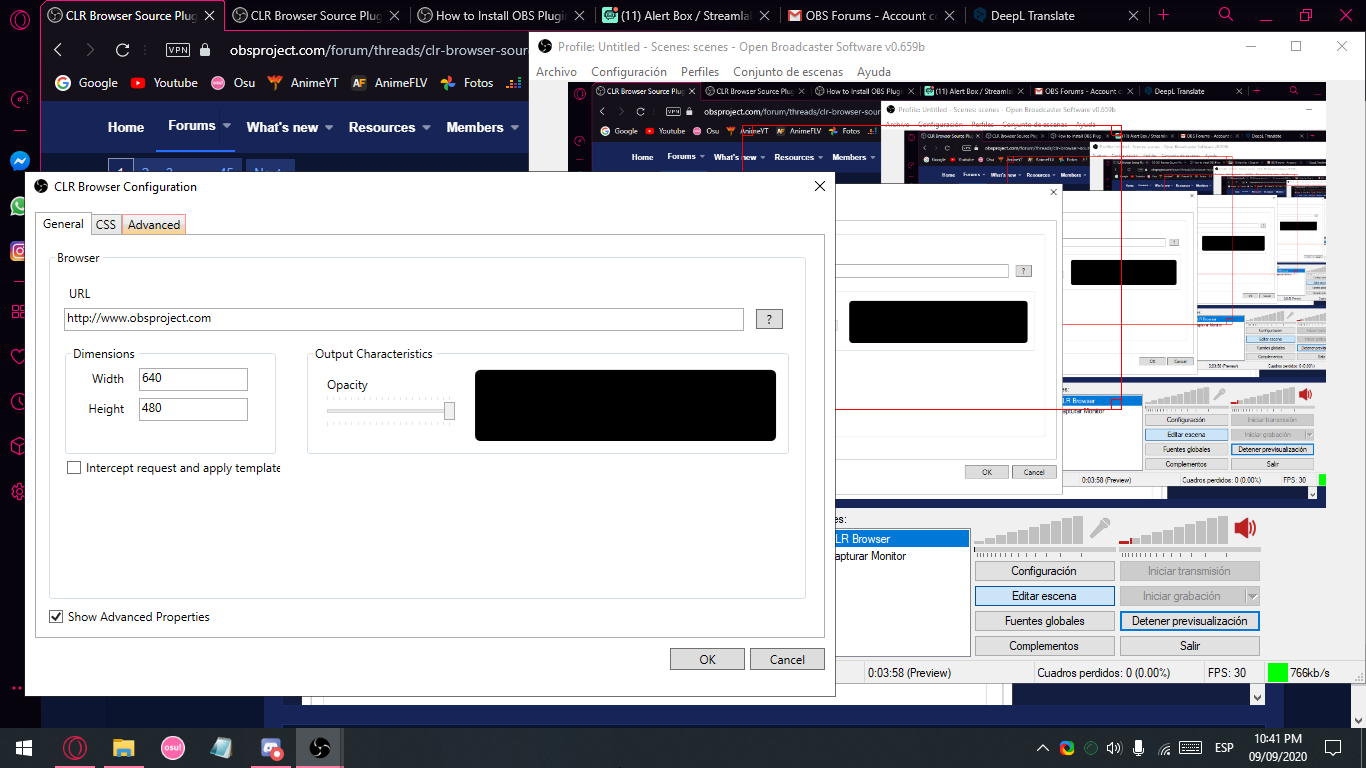This screenshot has height=768, width=1366.
Task: Click the Opera sidebar settings gear
Action: click(x=19, y=491)
